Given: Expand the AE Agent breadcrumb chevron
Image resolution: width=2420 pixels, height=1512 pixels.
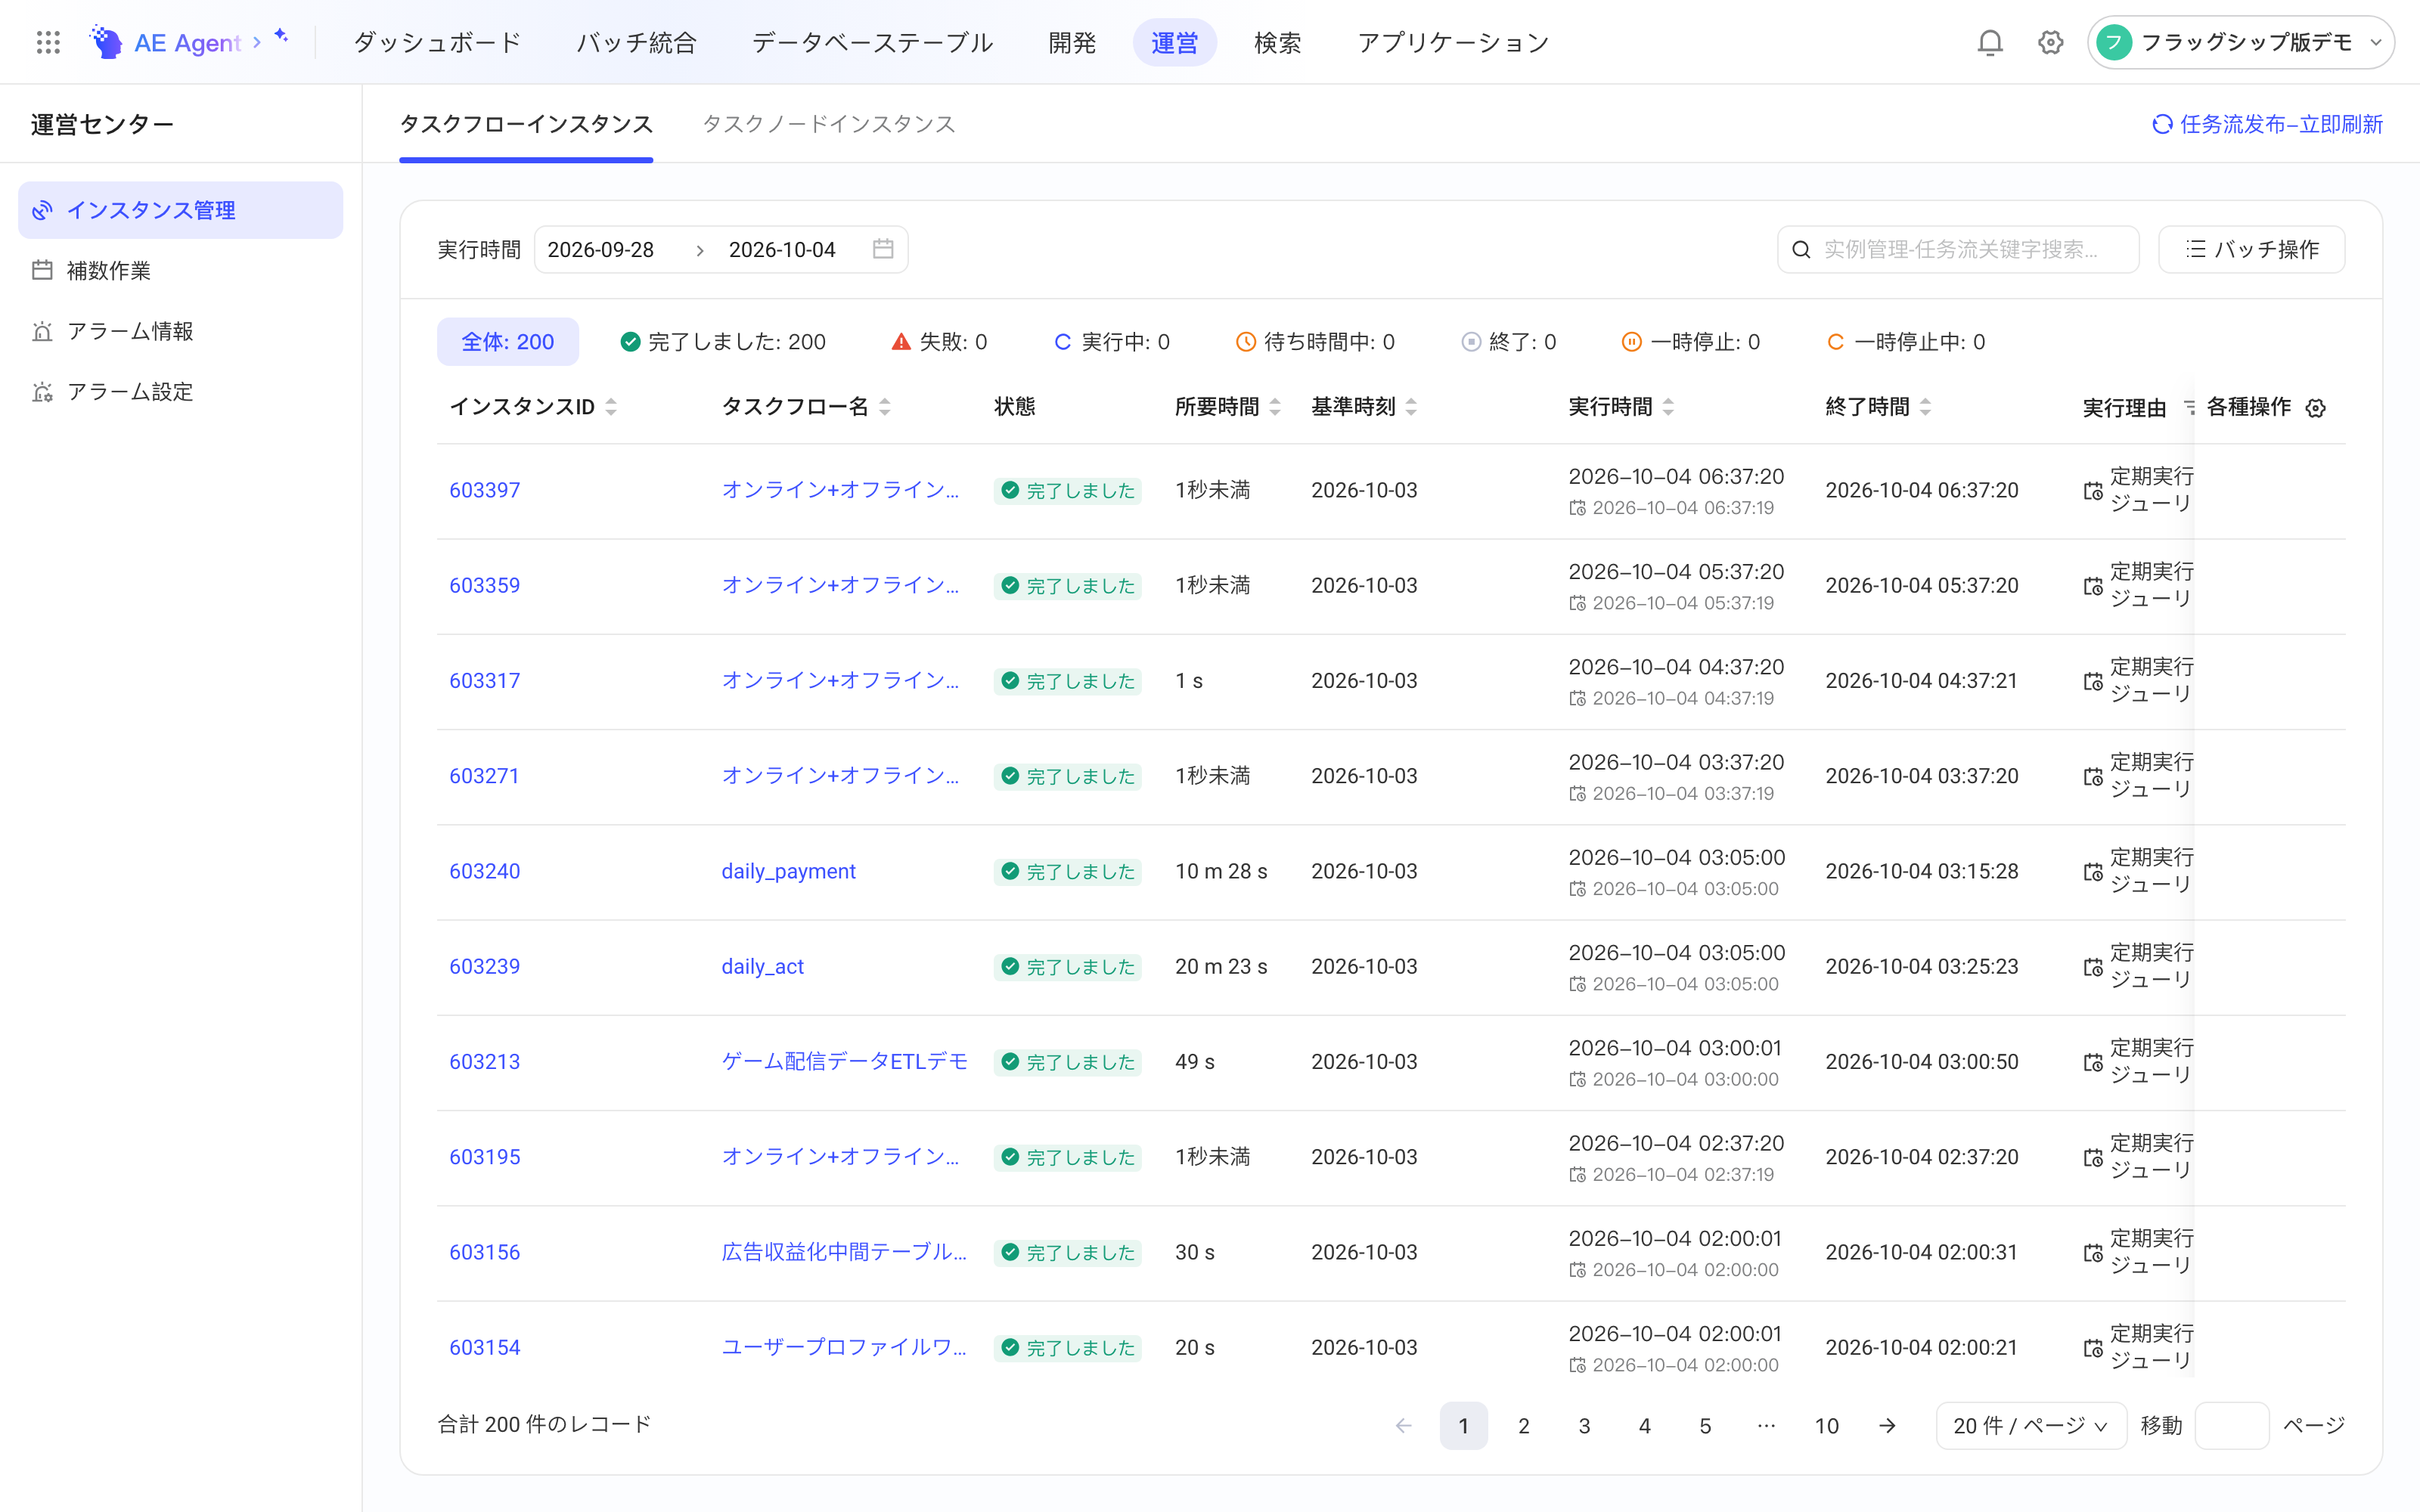Looking at the screenshot, I should pos(257,42).
